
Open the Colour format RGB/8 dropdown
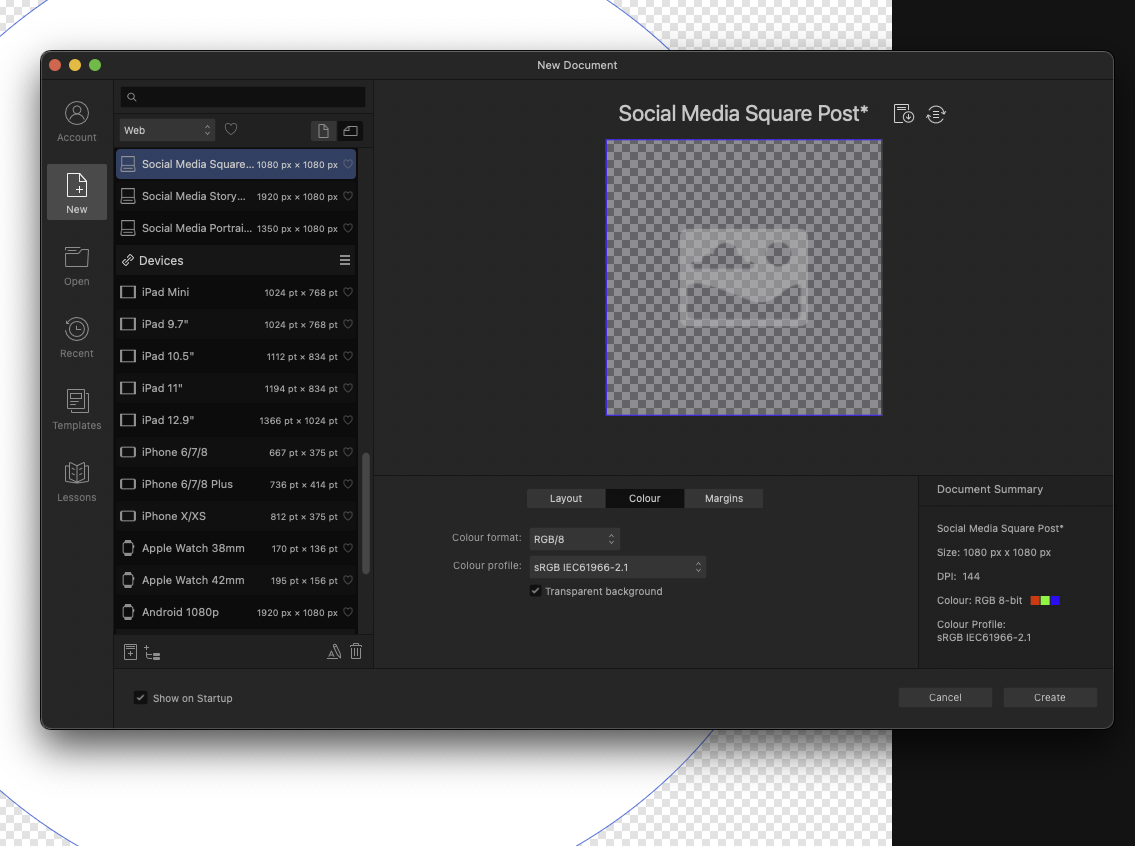(x=575, y=539)
